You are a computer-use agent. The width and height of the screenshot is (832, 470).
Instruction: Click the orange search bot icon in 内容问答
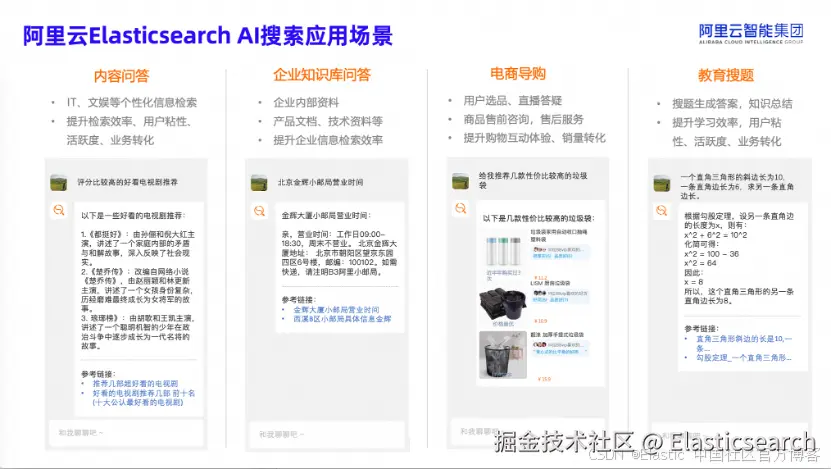(x=58, y=210)
